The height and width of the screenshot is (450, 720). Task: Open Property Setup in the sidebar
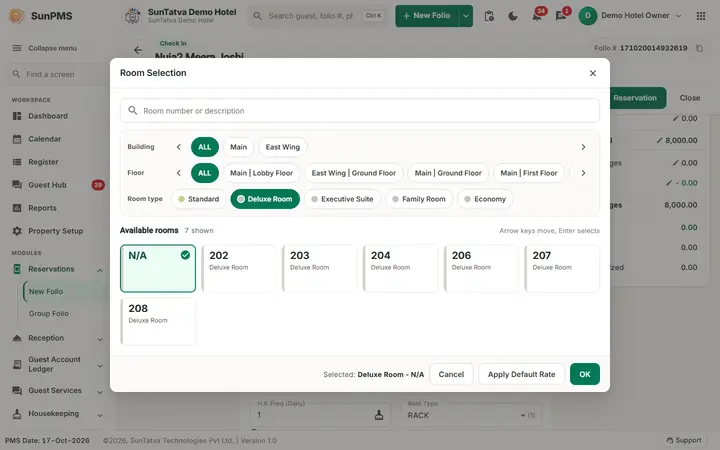pos(55,231)
